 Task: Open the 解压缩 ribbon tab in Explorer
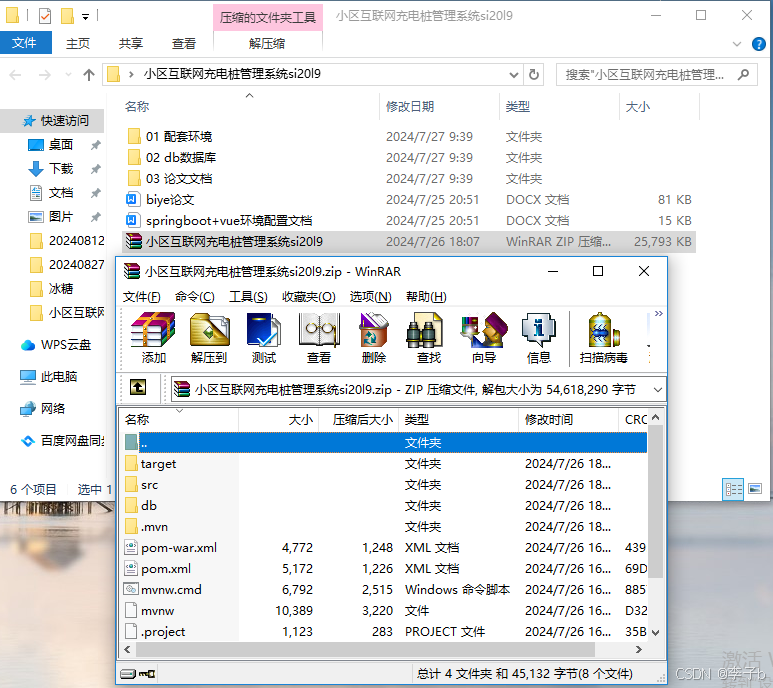(267, 43)
